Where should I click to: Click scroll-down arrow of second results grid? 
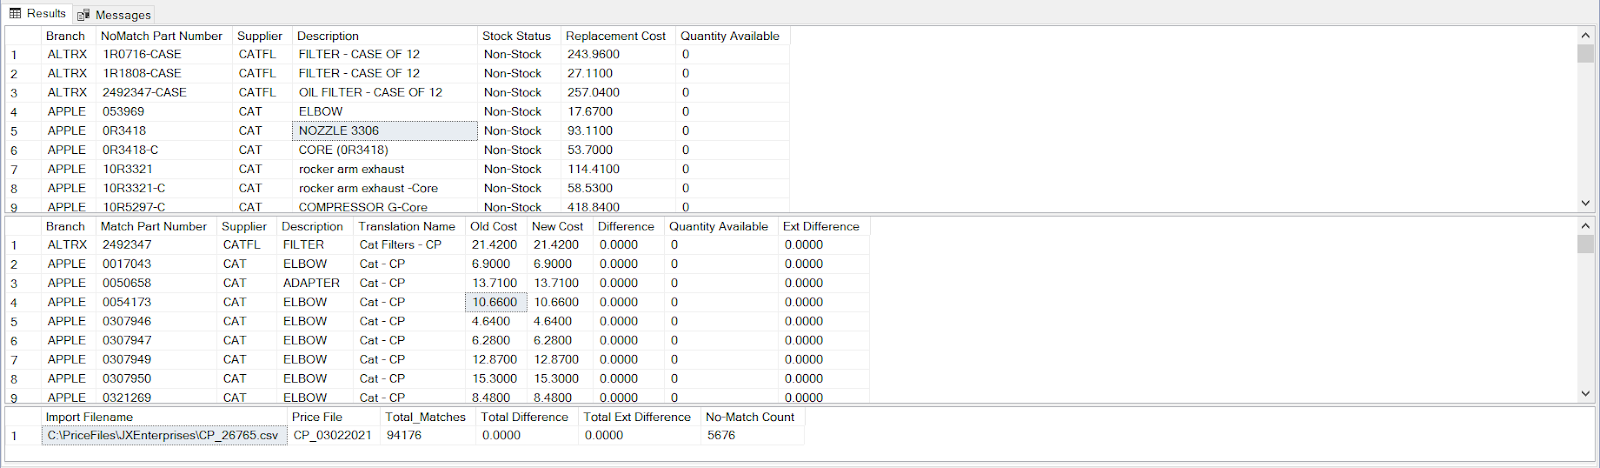1585,394
